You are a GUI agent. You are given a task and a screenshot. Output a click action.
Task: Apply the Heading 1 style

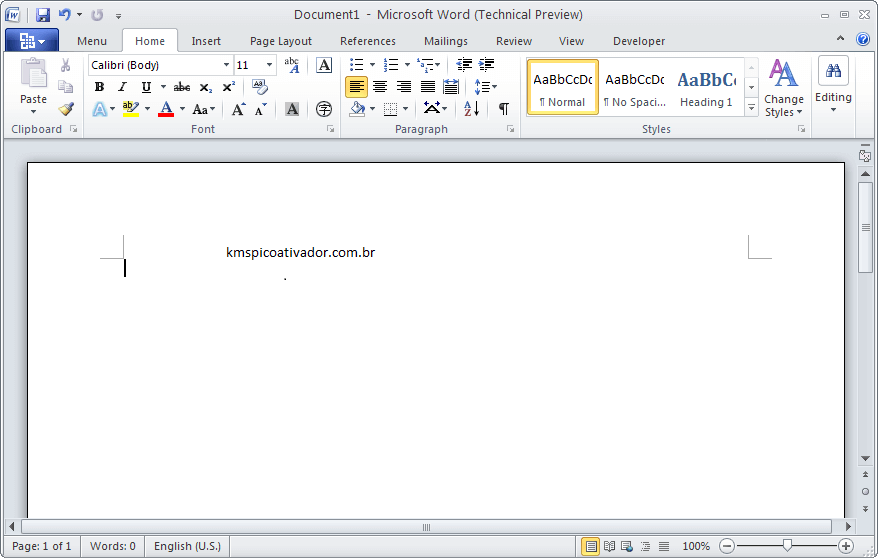tap(707, 87)
